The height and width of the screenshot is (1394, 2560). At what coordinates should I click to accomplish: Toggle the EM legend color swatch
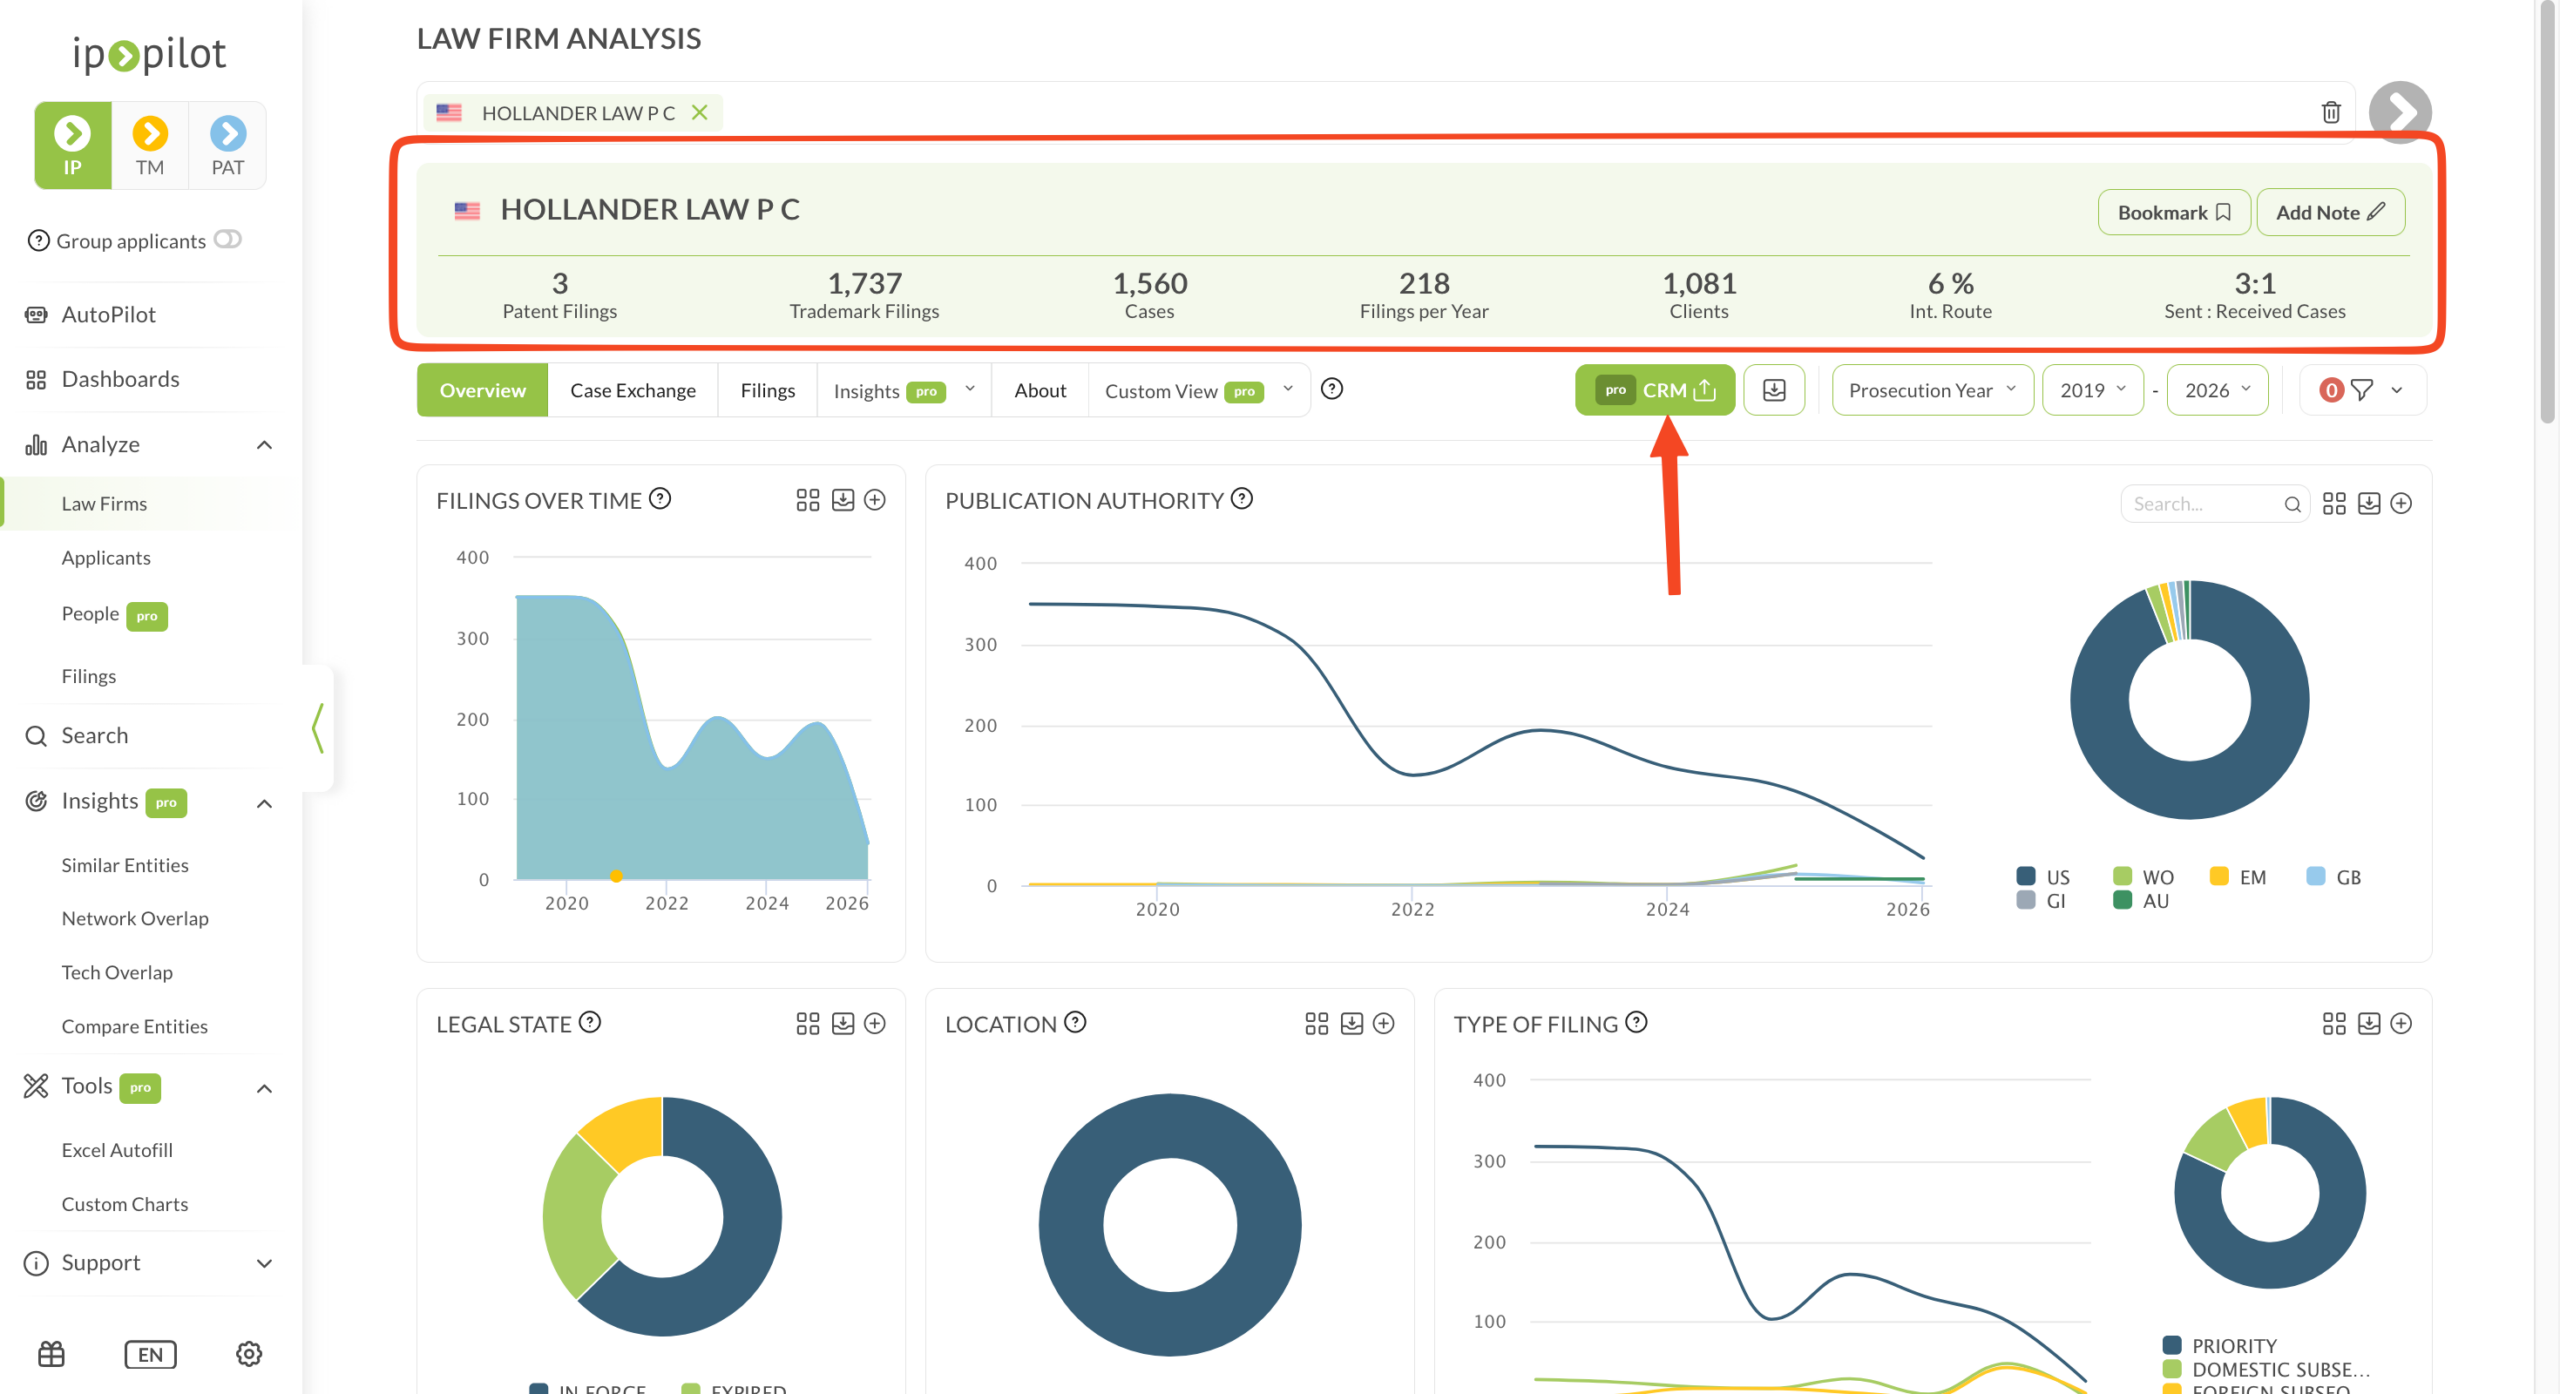2219,876
